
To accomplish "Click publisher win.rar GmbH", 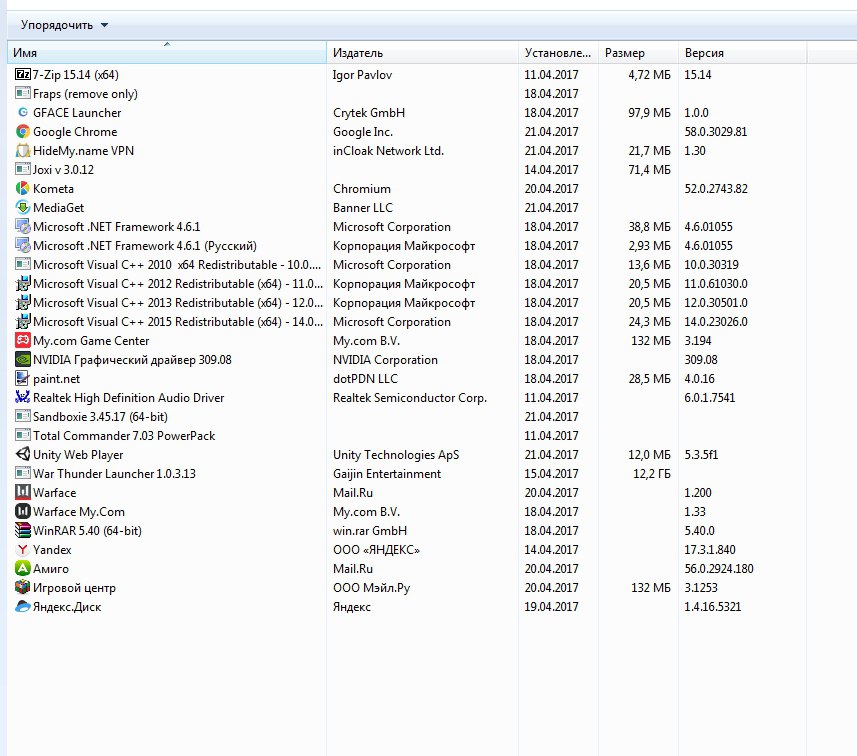I will (370, 531).
